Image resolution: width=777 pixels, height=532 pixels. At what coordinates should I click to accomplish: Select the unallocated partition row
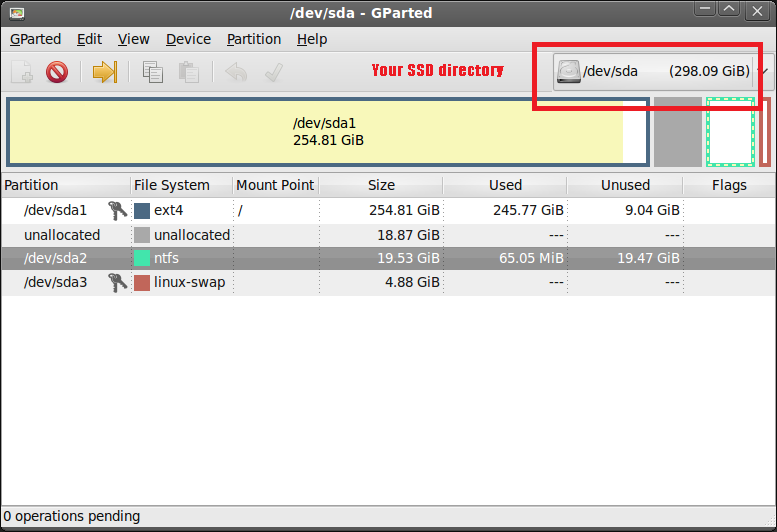[x=388, y=235]
